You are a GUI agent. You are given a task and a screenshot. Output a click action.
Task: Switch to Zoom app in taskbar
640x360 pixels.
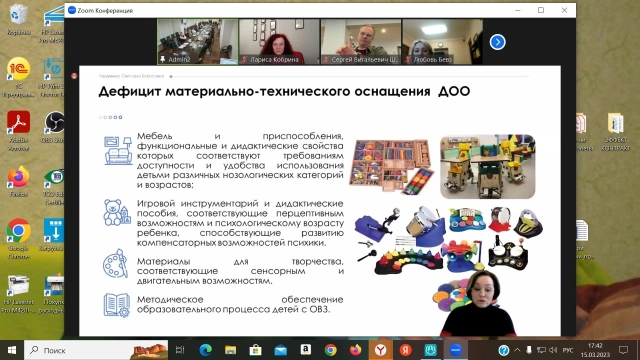tap(456, 350)
